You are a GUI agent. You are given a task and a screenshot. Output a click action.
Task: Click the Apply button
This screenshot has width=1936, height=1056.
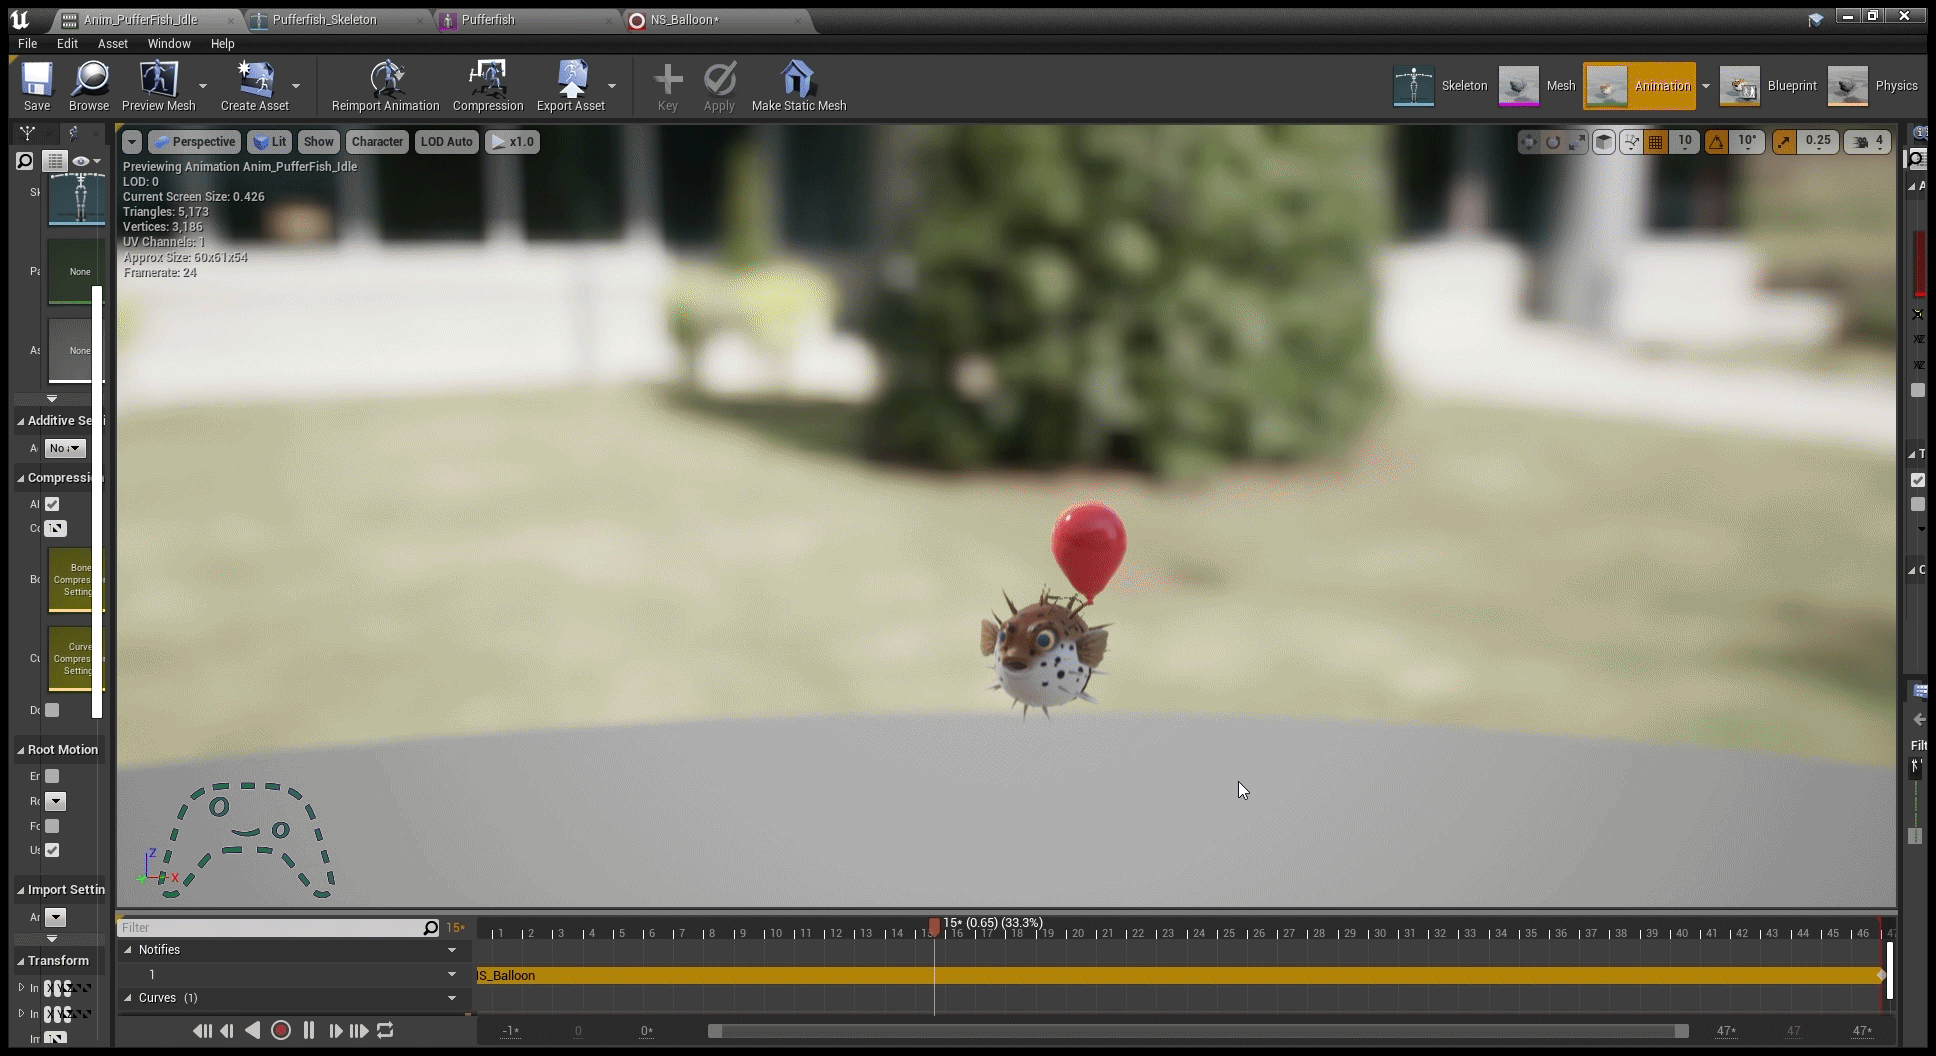(x=718, y=85)
